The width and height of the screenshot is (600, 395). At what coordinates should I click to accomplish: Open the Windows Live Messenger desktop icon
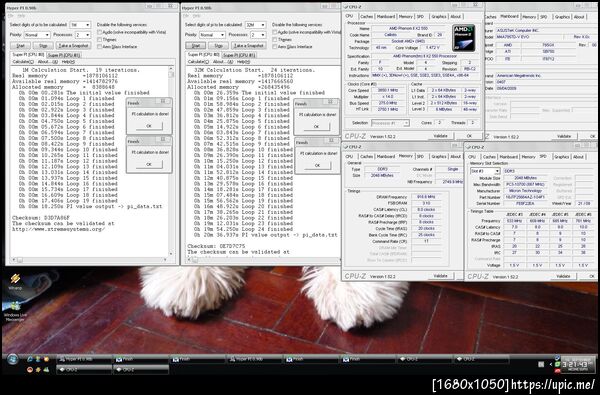15,311
